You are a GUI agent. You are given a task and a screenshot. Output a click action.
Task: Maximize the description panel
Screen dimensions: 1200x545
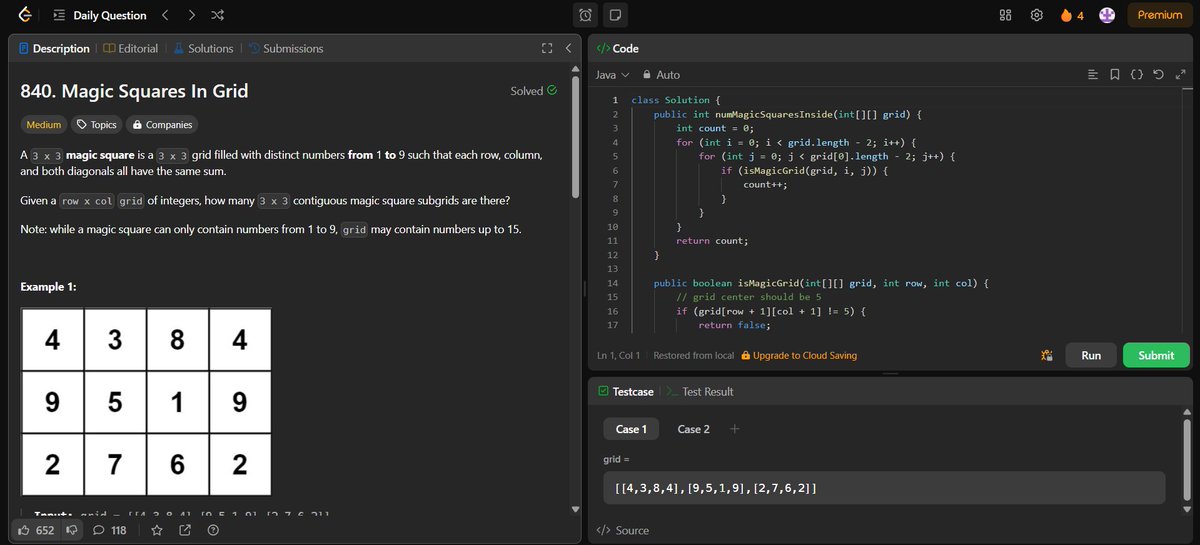[546, 48]
